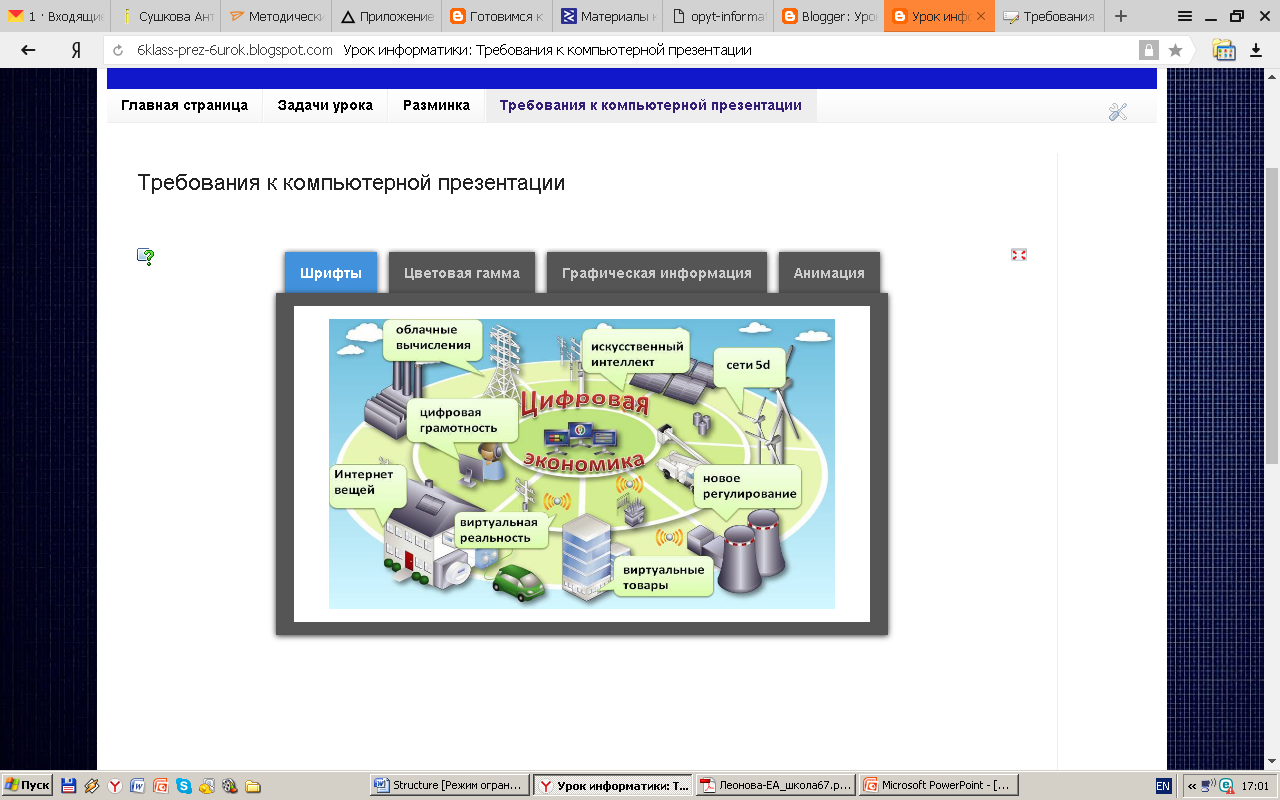Click the Yandex 'Я' home icon
1280x800 pixels.
(x=76, y=50)
